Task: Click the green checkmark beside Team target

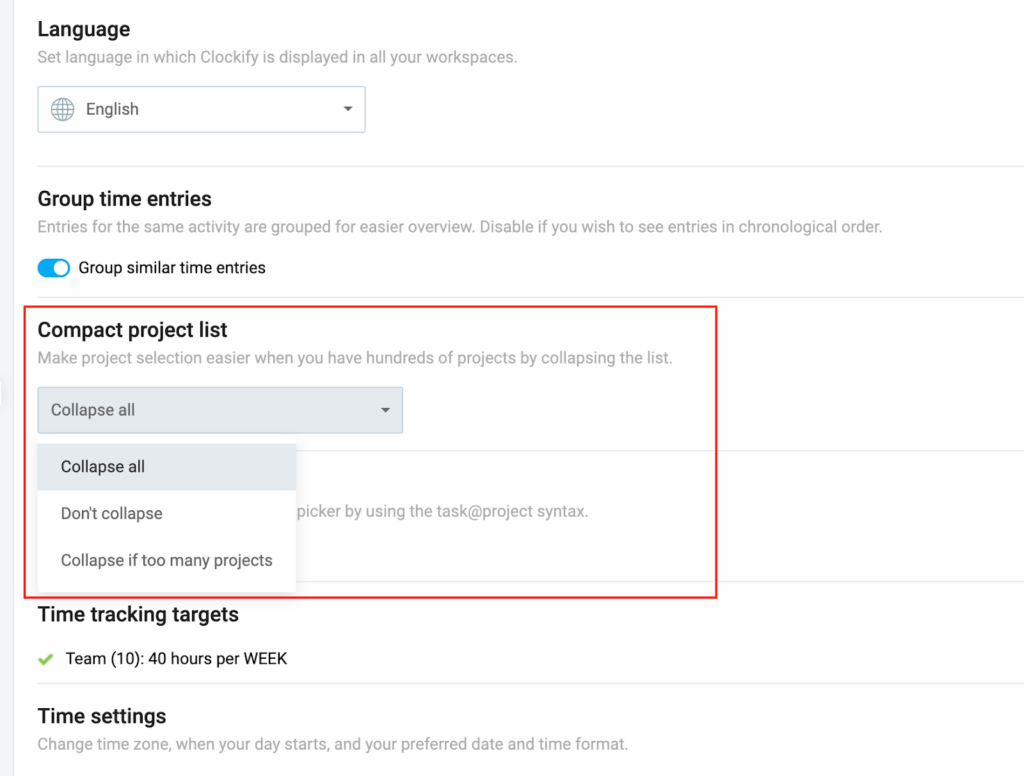Action: pyautogui.click(x=45, y=659)
